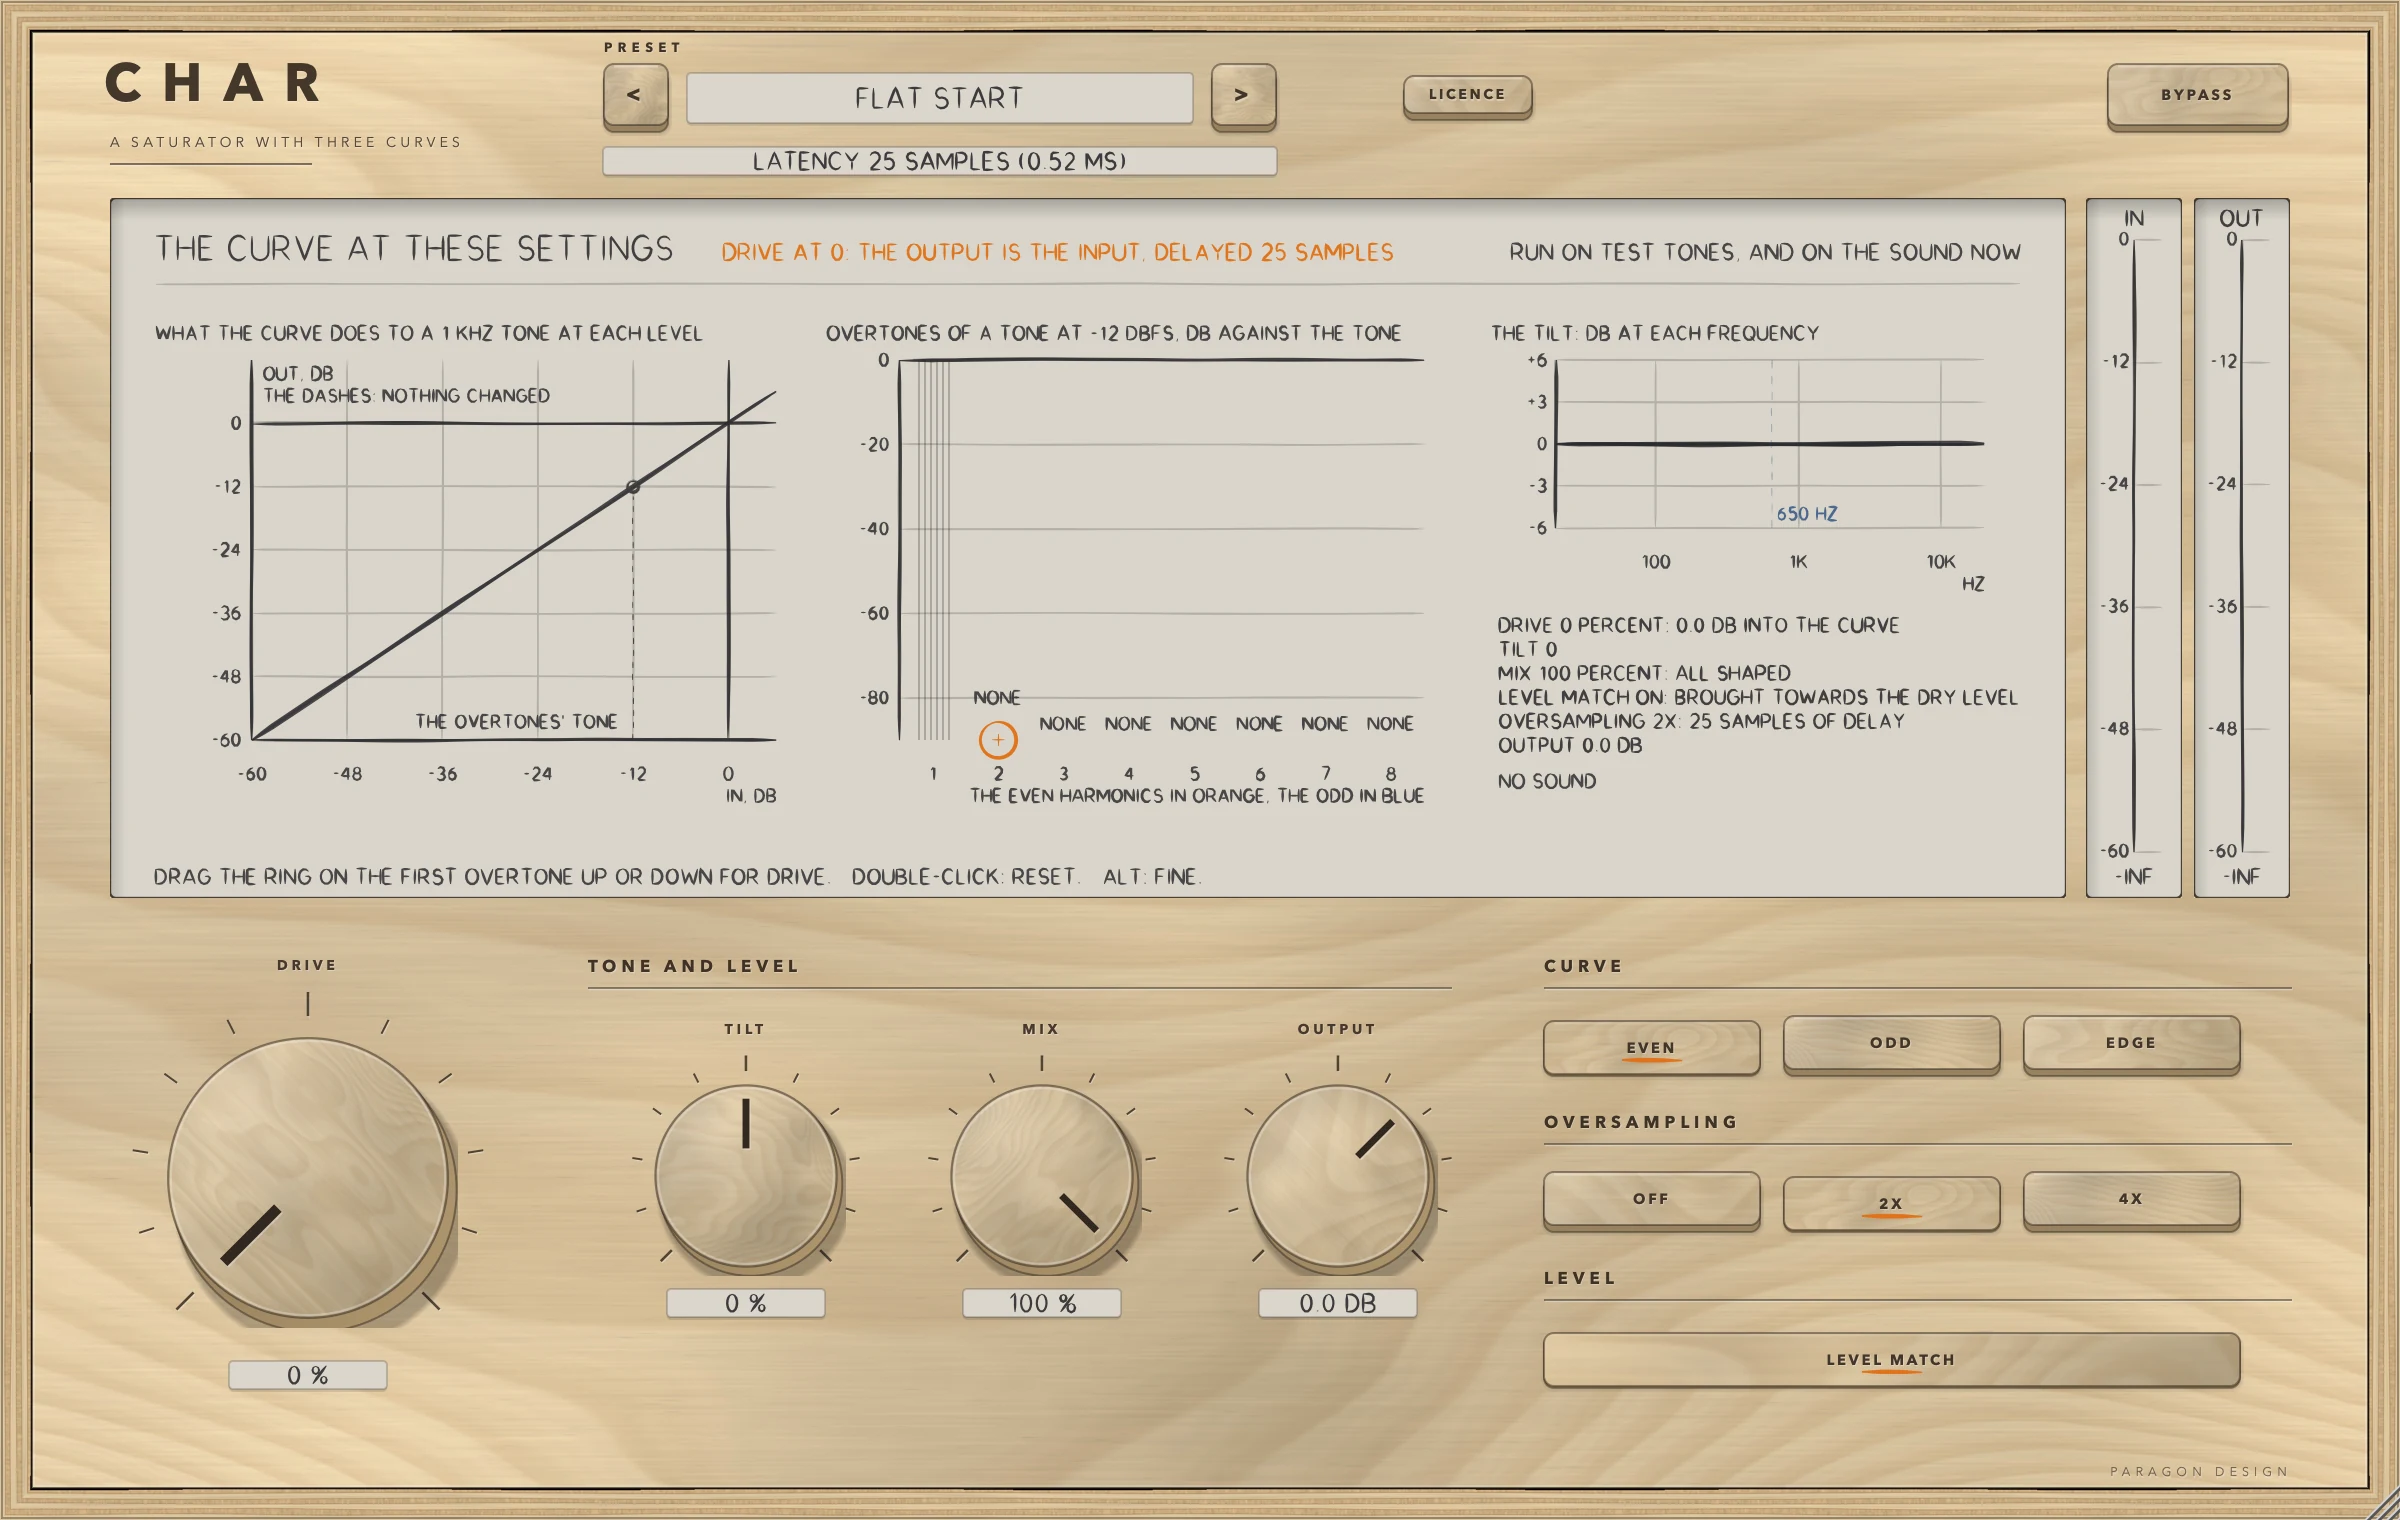Click the 'THE OVERTONES' TONE' label
This screenshot has width=2400, height=1520.
click(516, 721)
